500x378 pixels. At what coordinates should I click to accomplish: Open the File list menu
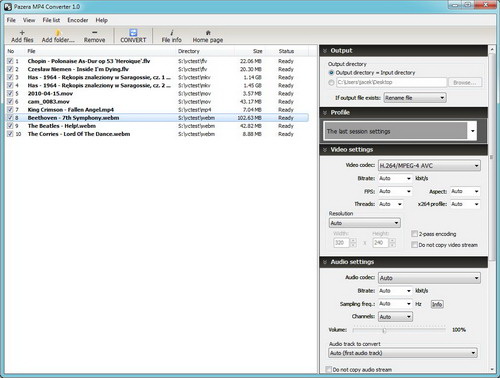51,20
